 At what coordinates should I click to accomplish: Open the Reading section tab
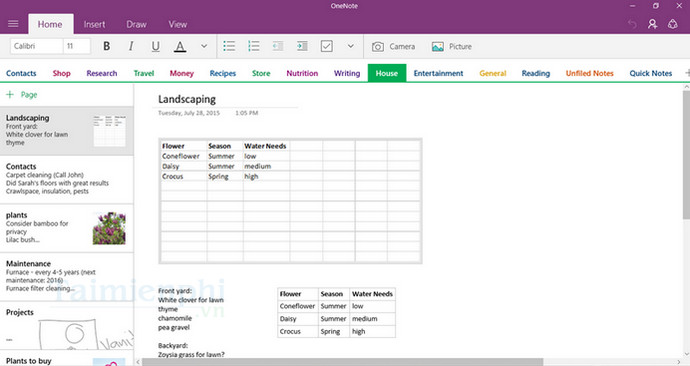click(536, 73)
